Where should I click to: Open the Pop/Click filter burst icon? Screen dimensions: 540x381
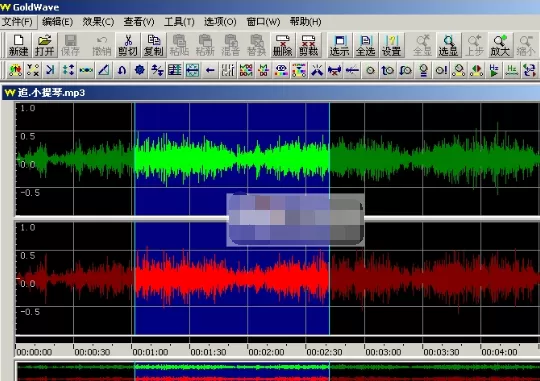pyautogui.click(x=317, y=70)
